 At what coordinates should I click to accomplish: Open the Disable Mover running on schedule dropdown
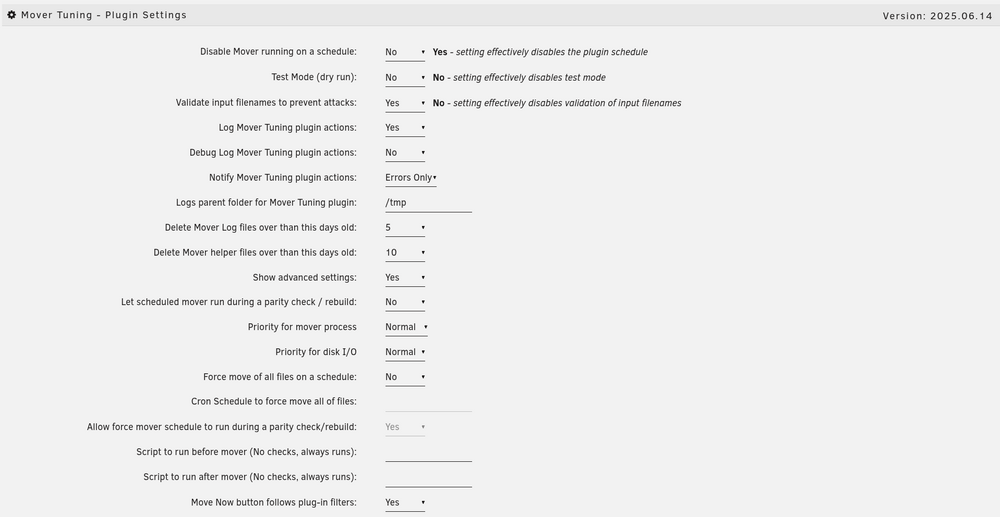tap(405, 52)
